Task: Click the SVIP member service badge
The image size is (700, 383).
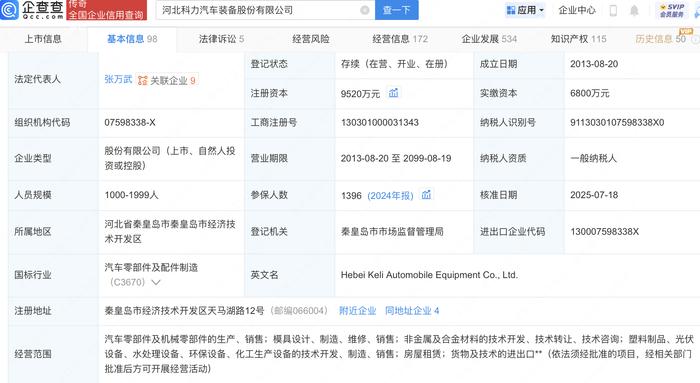Action: pos(672,11)
